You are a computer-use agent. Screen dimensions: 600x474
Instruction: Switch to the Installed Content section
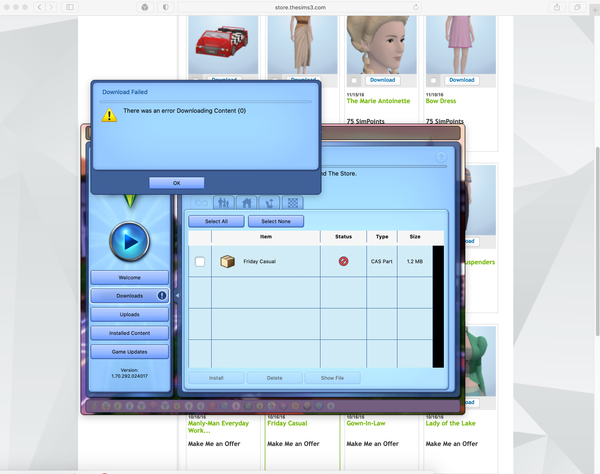click(x=130, y=333)
